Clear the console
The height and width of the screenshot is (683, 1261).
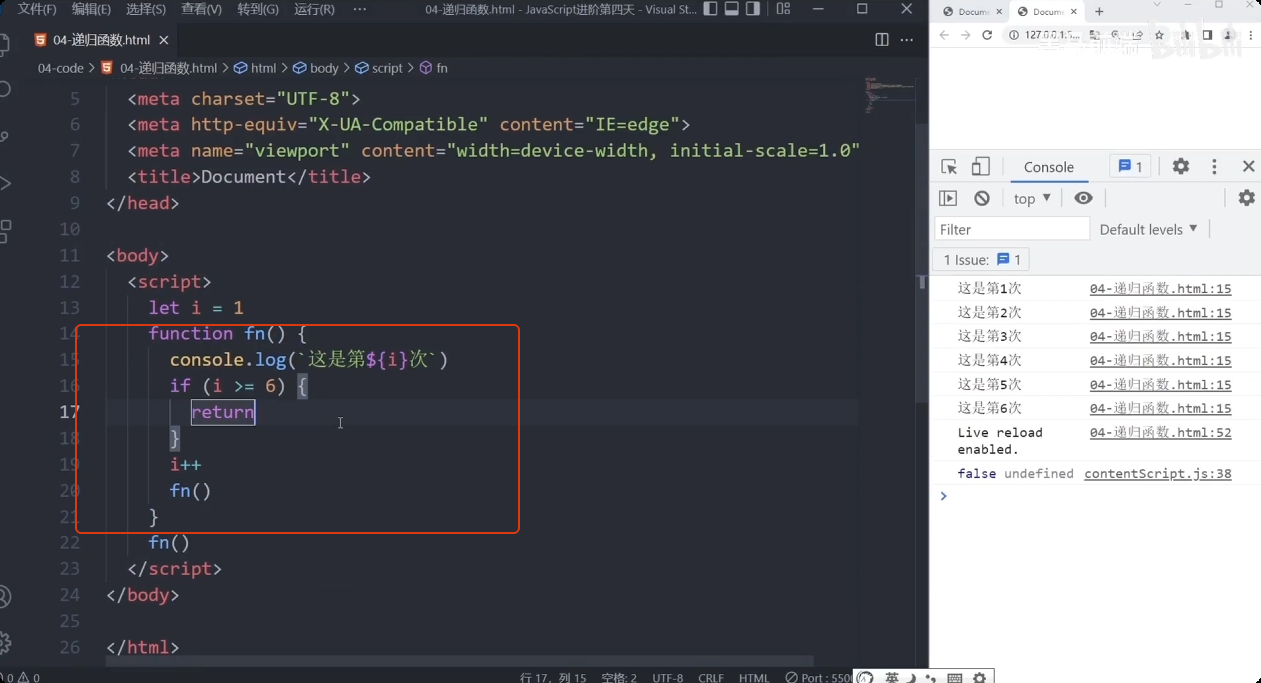982,198
